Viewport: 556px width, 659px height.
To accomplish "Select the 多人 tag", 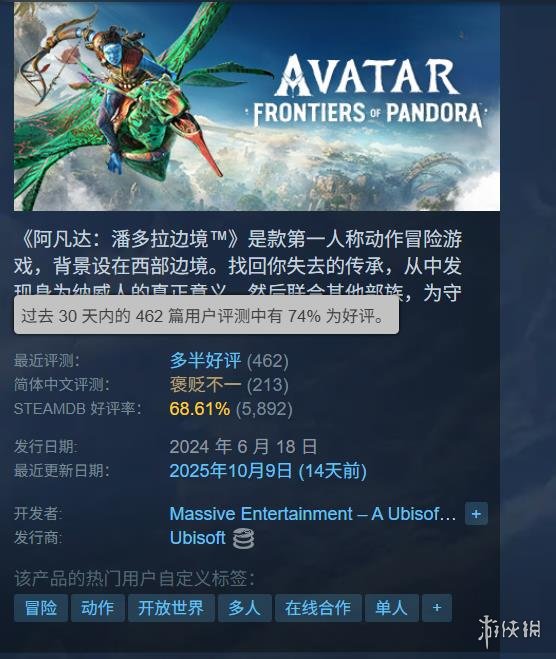I will [x=245, y=608].
